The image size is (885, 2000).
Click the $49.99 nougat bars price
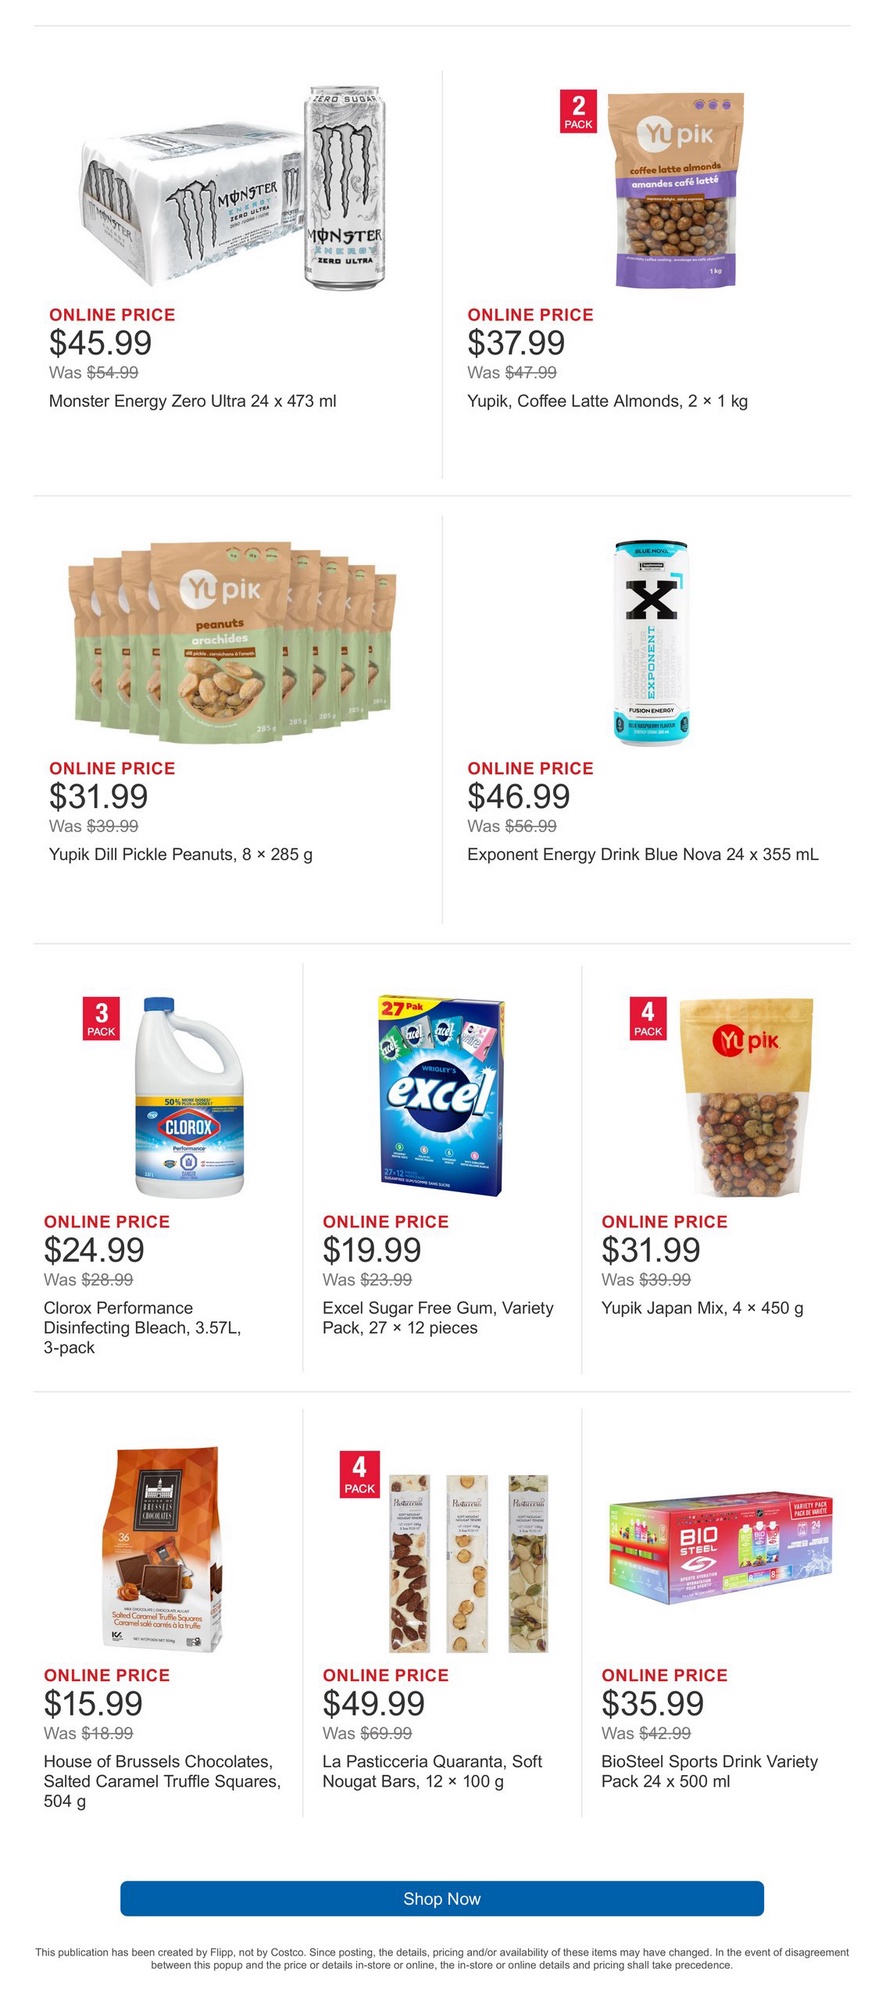(x=373, y=1703)
